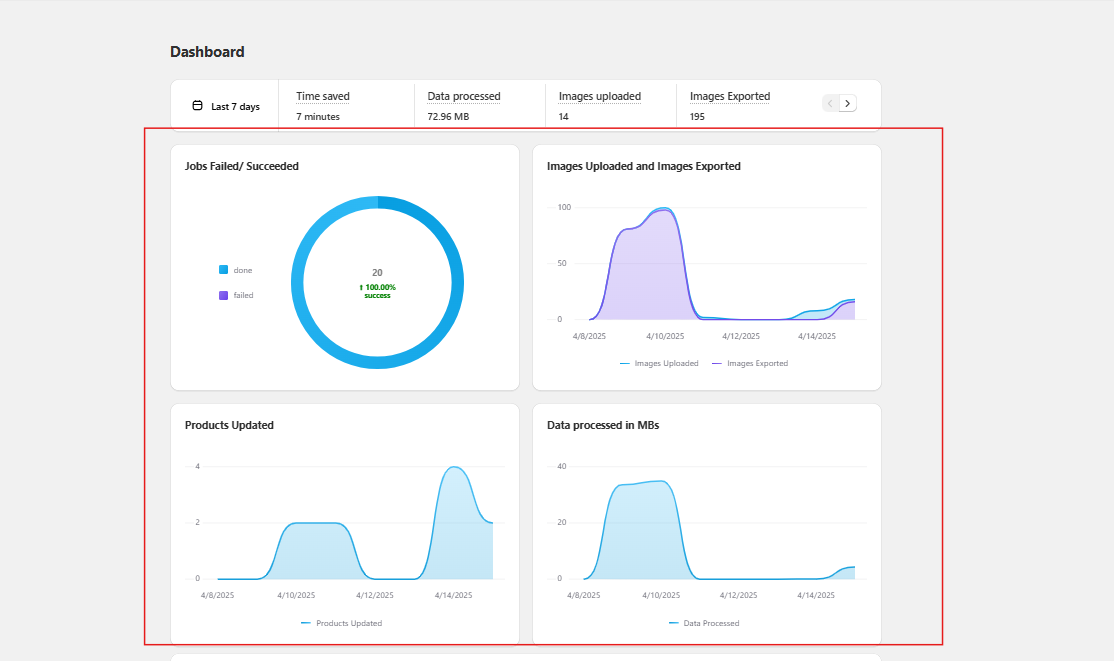This screenshot has height=661, width=1114.
Task: Open the Data processed metric details
Action: pyautogui.click(x=464, y=97)
